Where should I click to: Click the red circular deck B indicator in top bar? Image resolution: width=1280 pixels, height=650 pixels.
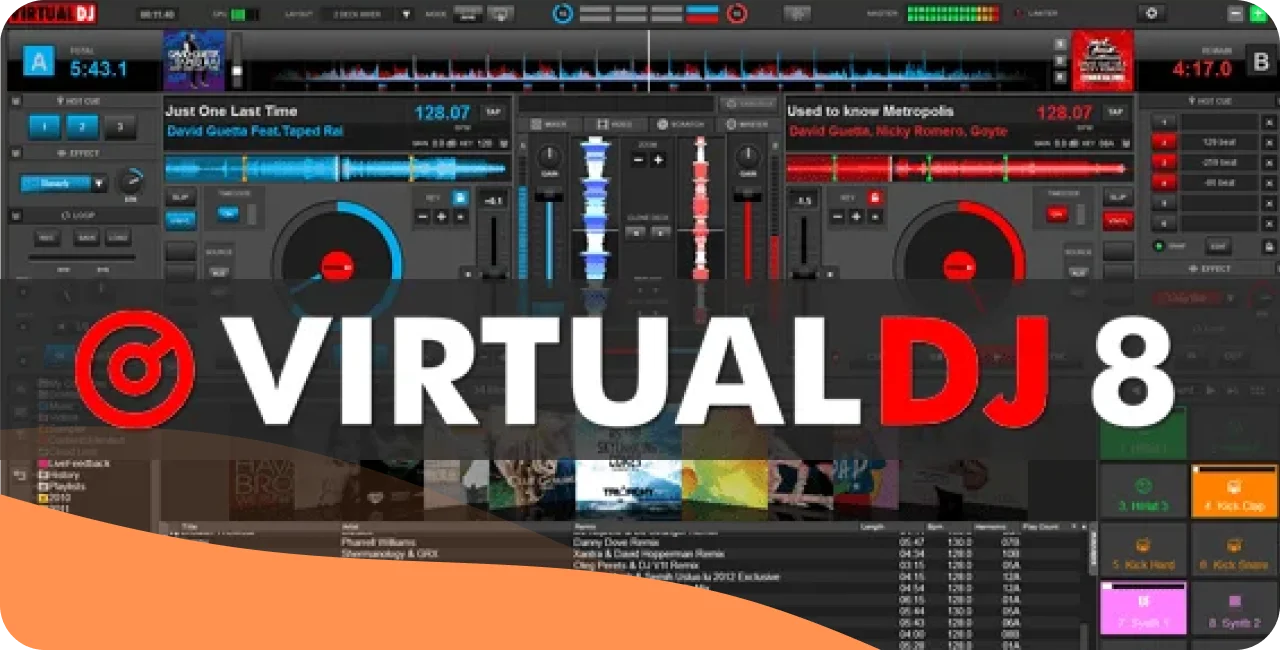pyautogui.click(x=737, y=14)
